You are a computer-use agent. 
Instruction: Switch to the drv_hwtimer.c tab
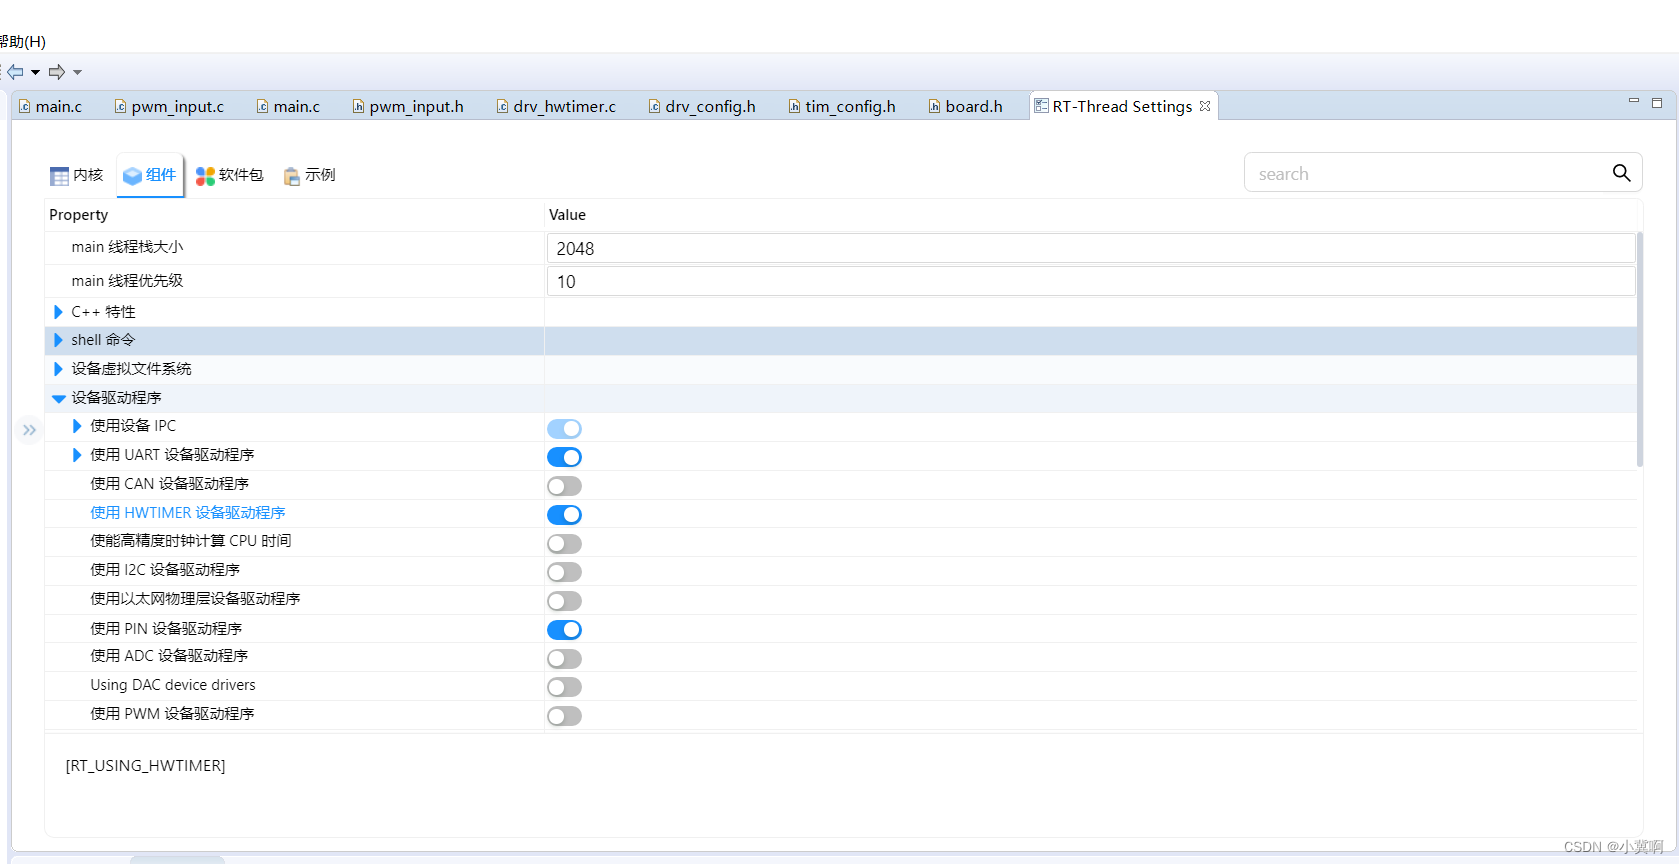(556, 106)
